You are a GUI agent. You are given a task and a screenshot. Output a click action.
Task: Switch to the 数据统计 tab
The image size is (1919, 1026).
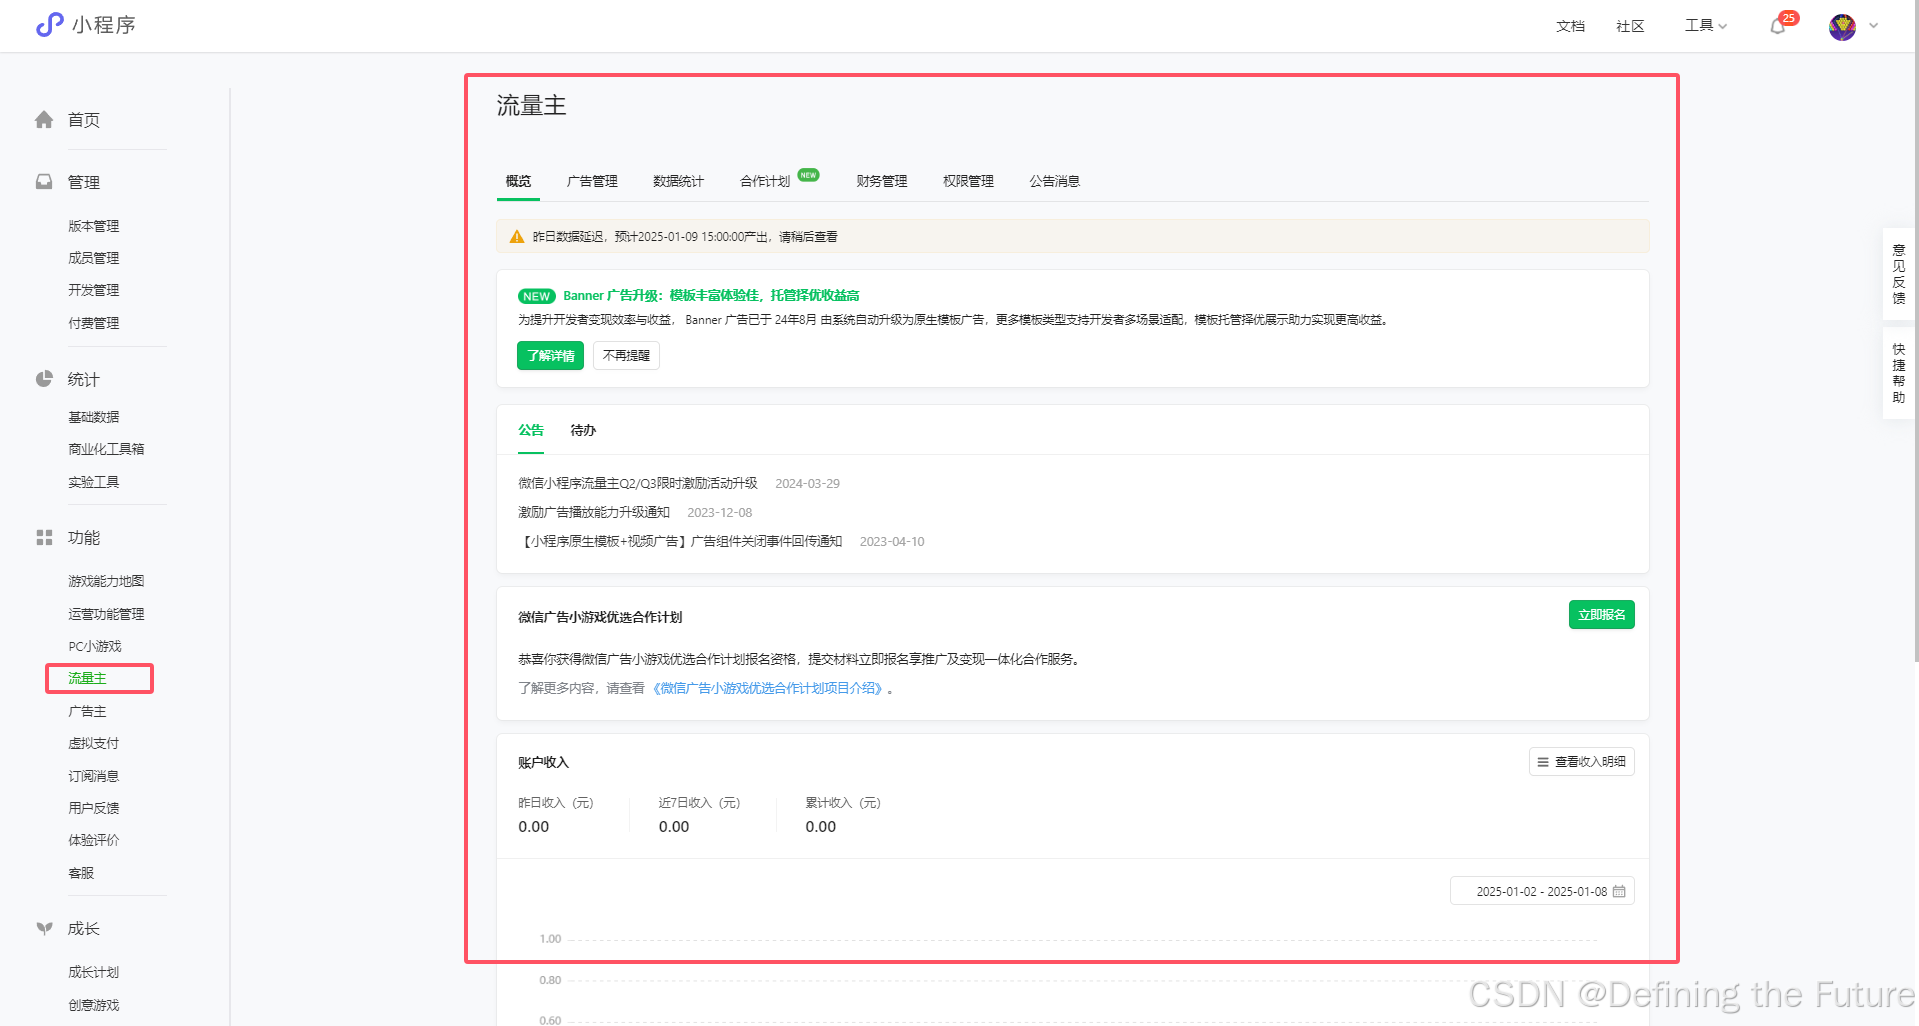point(678,181)
